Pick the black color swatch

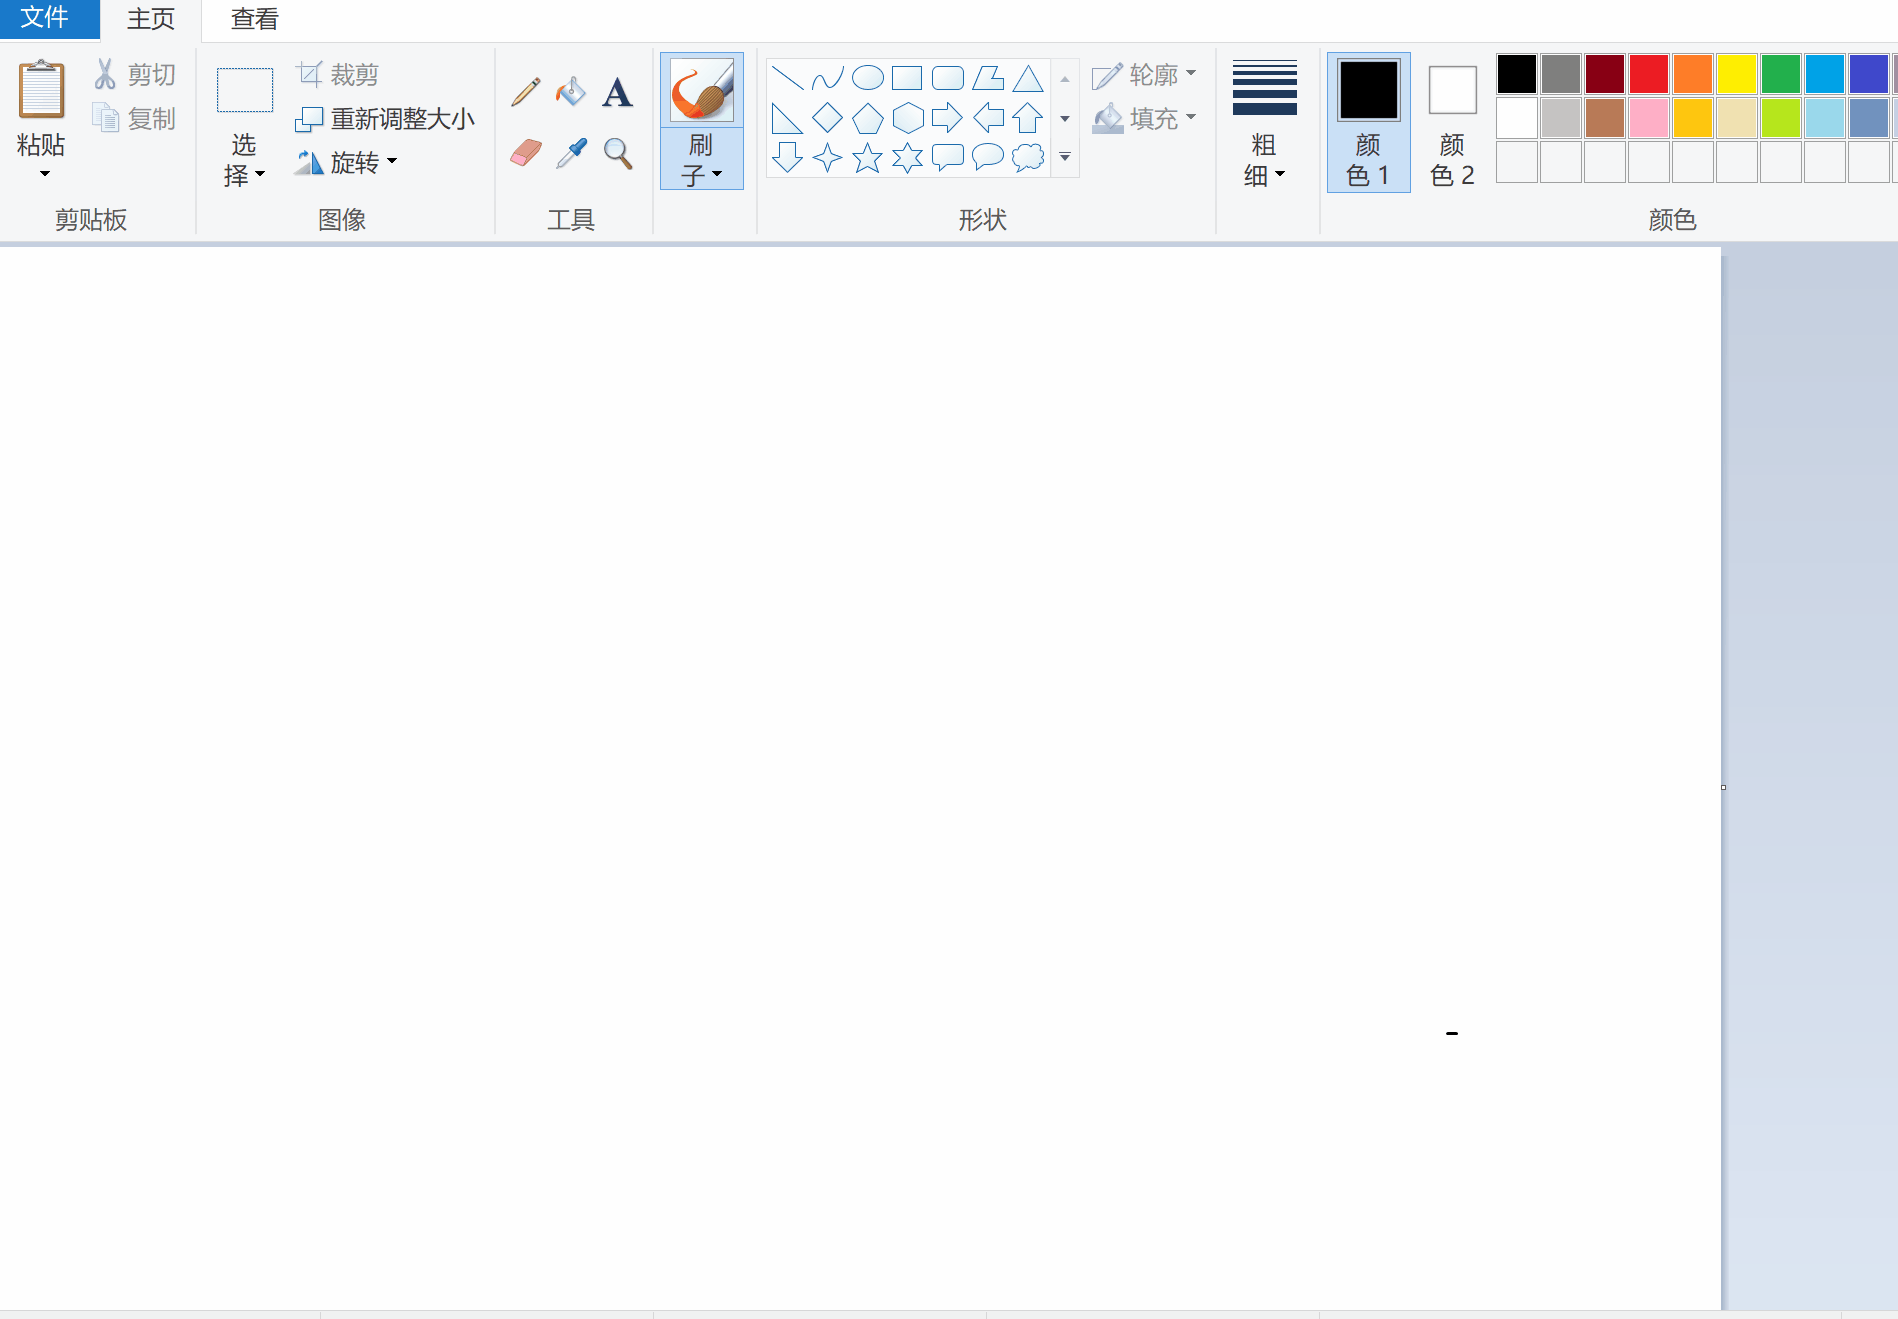[x=1516, y=74]
